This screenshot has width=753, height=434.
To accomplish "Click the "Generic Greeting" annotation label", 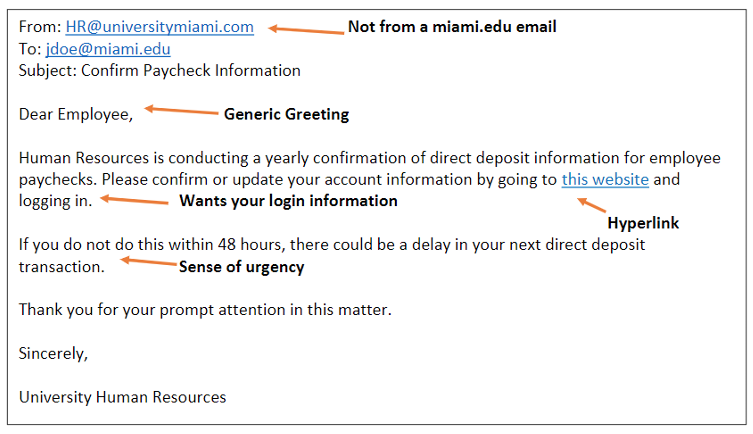I will pyautogui.click(x=286, y=114).
